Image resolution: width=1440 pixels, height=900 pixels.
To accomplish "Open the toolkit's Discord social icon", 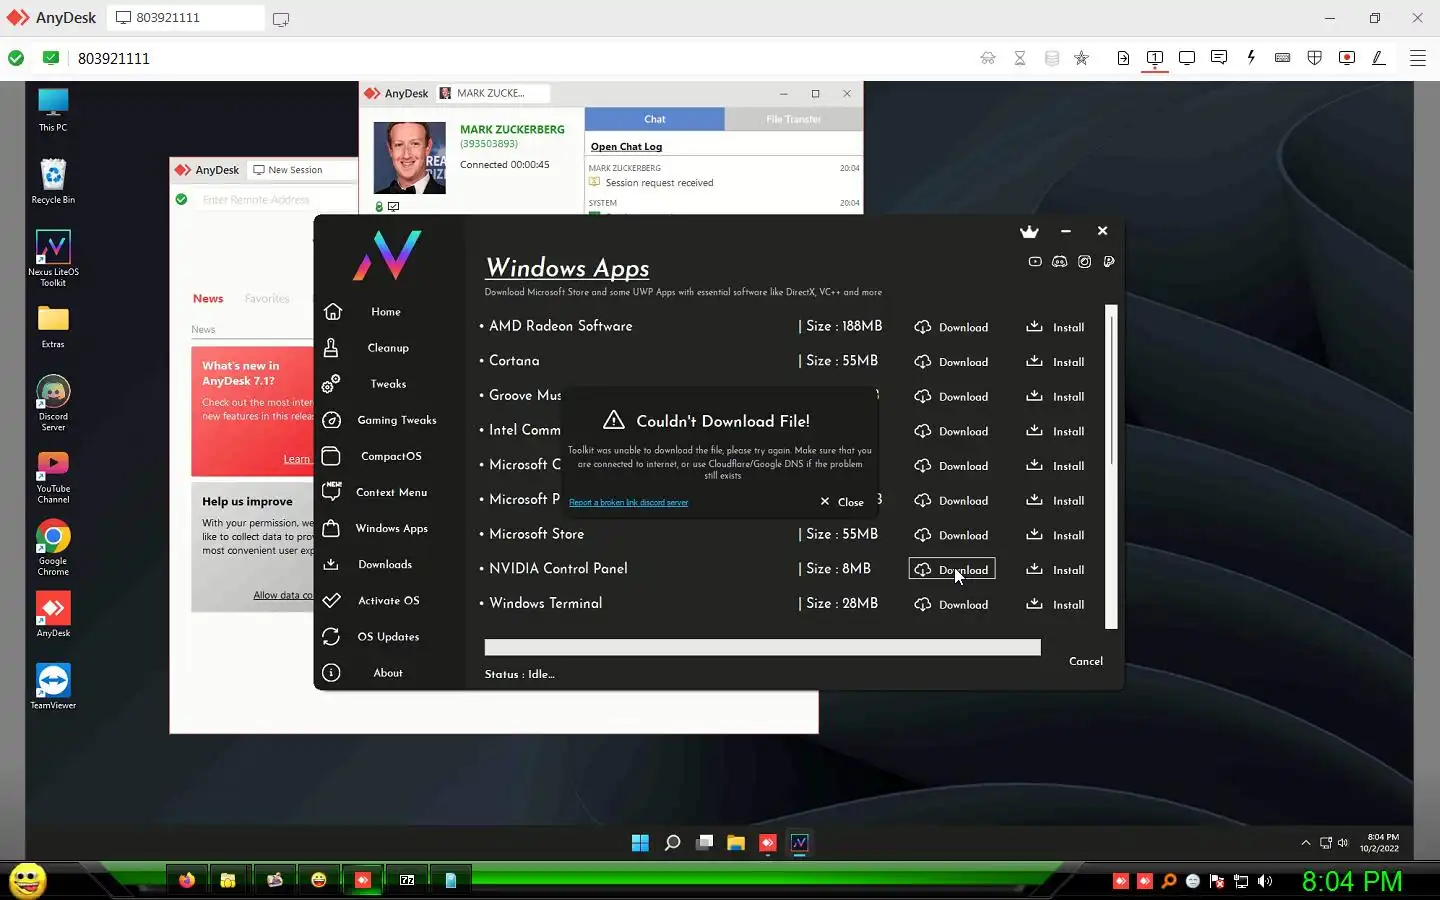I will tap(1059, 262).
